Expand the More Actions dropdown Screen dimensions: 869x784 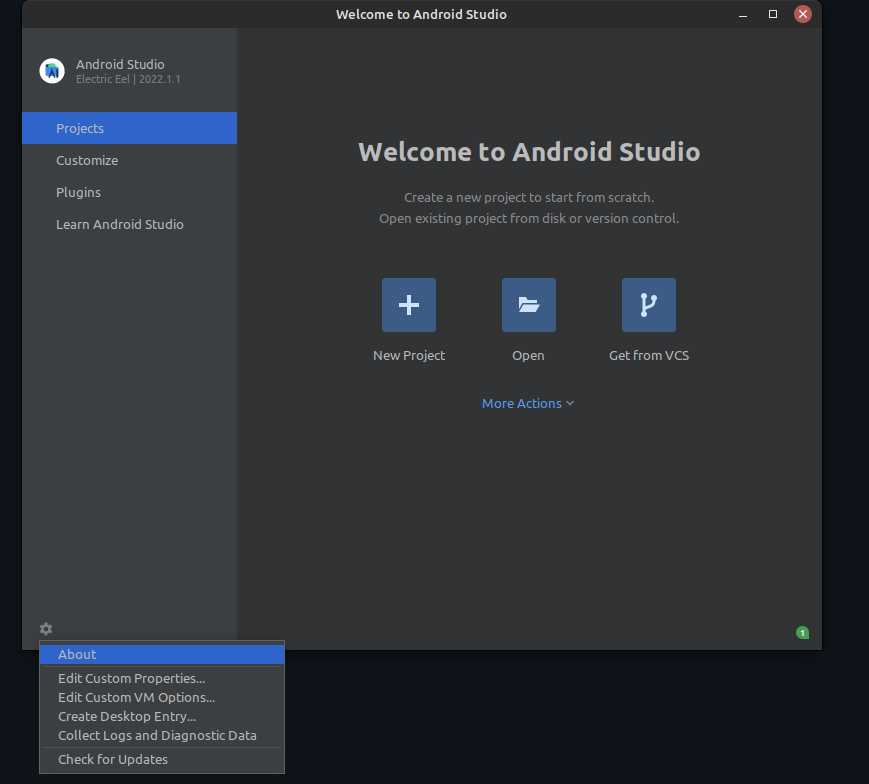click(528, 403)
